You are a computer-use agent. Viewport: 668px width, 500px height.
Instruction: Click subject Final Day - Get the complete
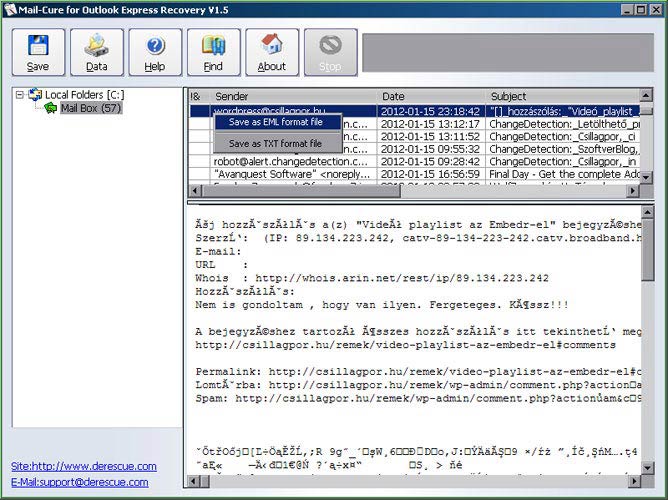(564, 174)
